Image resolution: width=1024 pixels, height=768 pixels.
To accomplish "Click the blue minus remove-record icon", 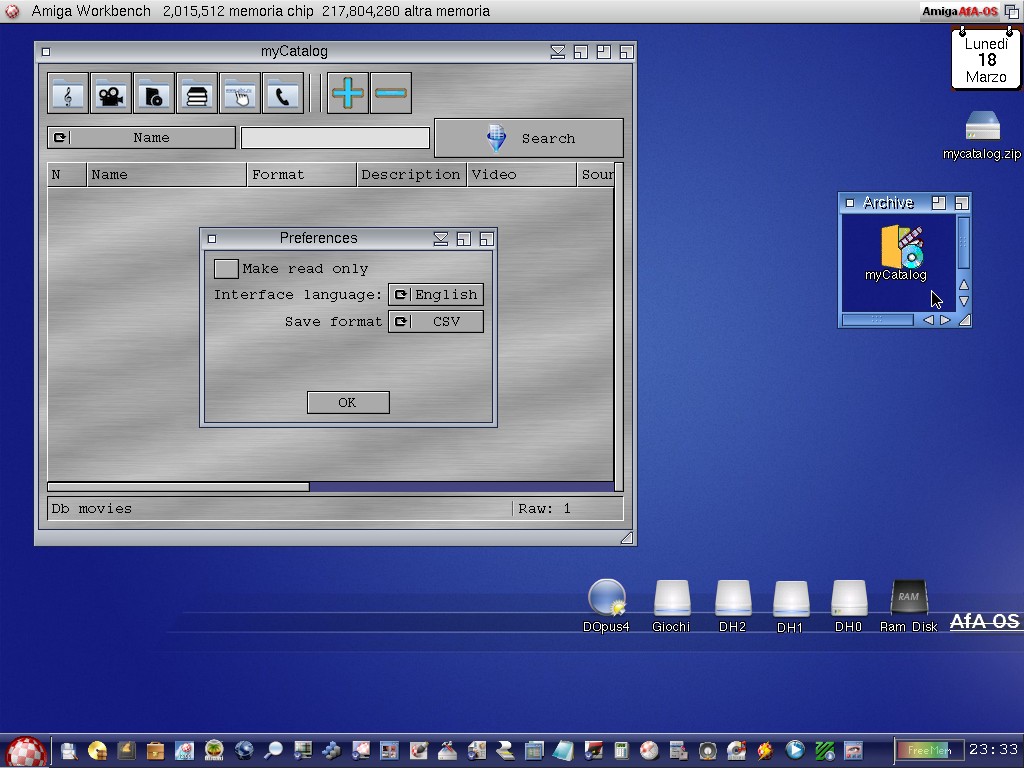I will point(391,94).
